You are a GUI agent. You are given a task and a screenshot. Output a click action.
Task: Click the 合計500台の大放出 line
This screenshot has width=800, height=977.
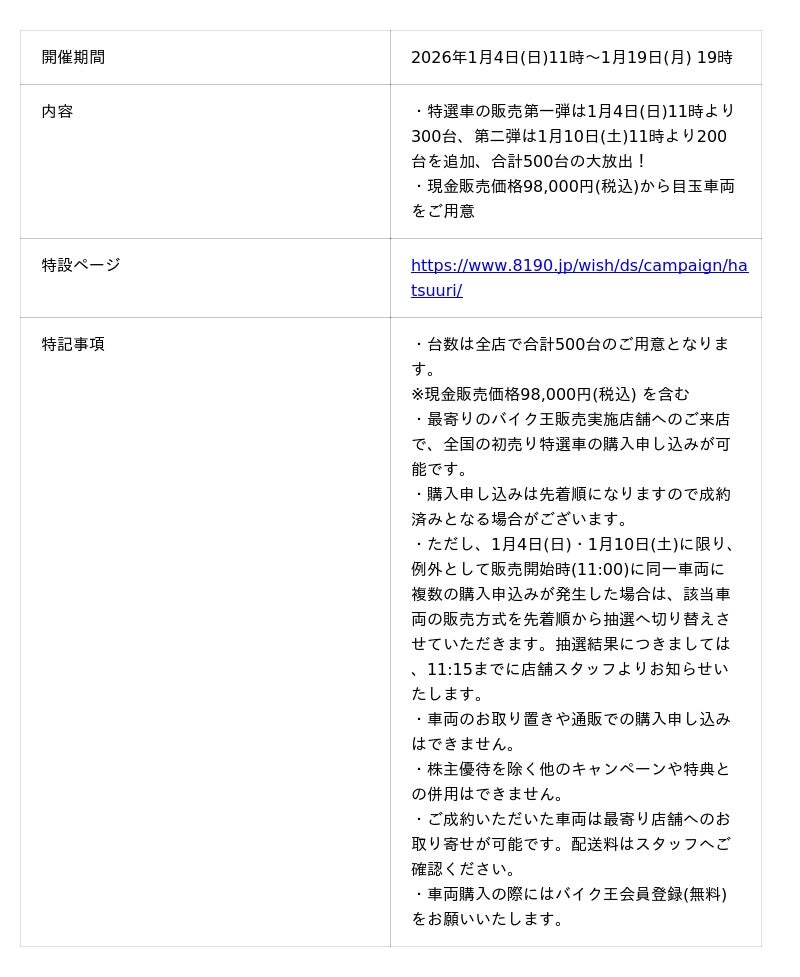528,161
